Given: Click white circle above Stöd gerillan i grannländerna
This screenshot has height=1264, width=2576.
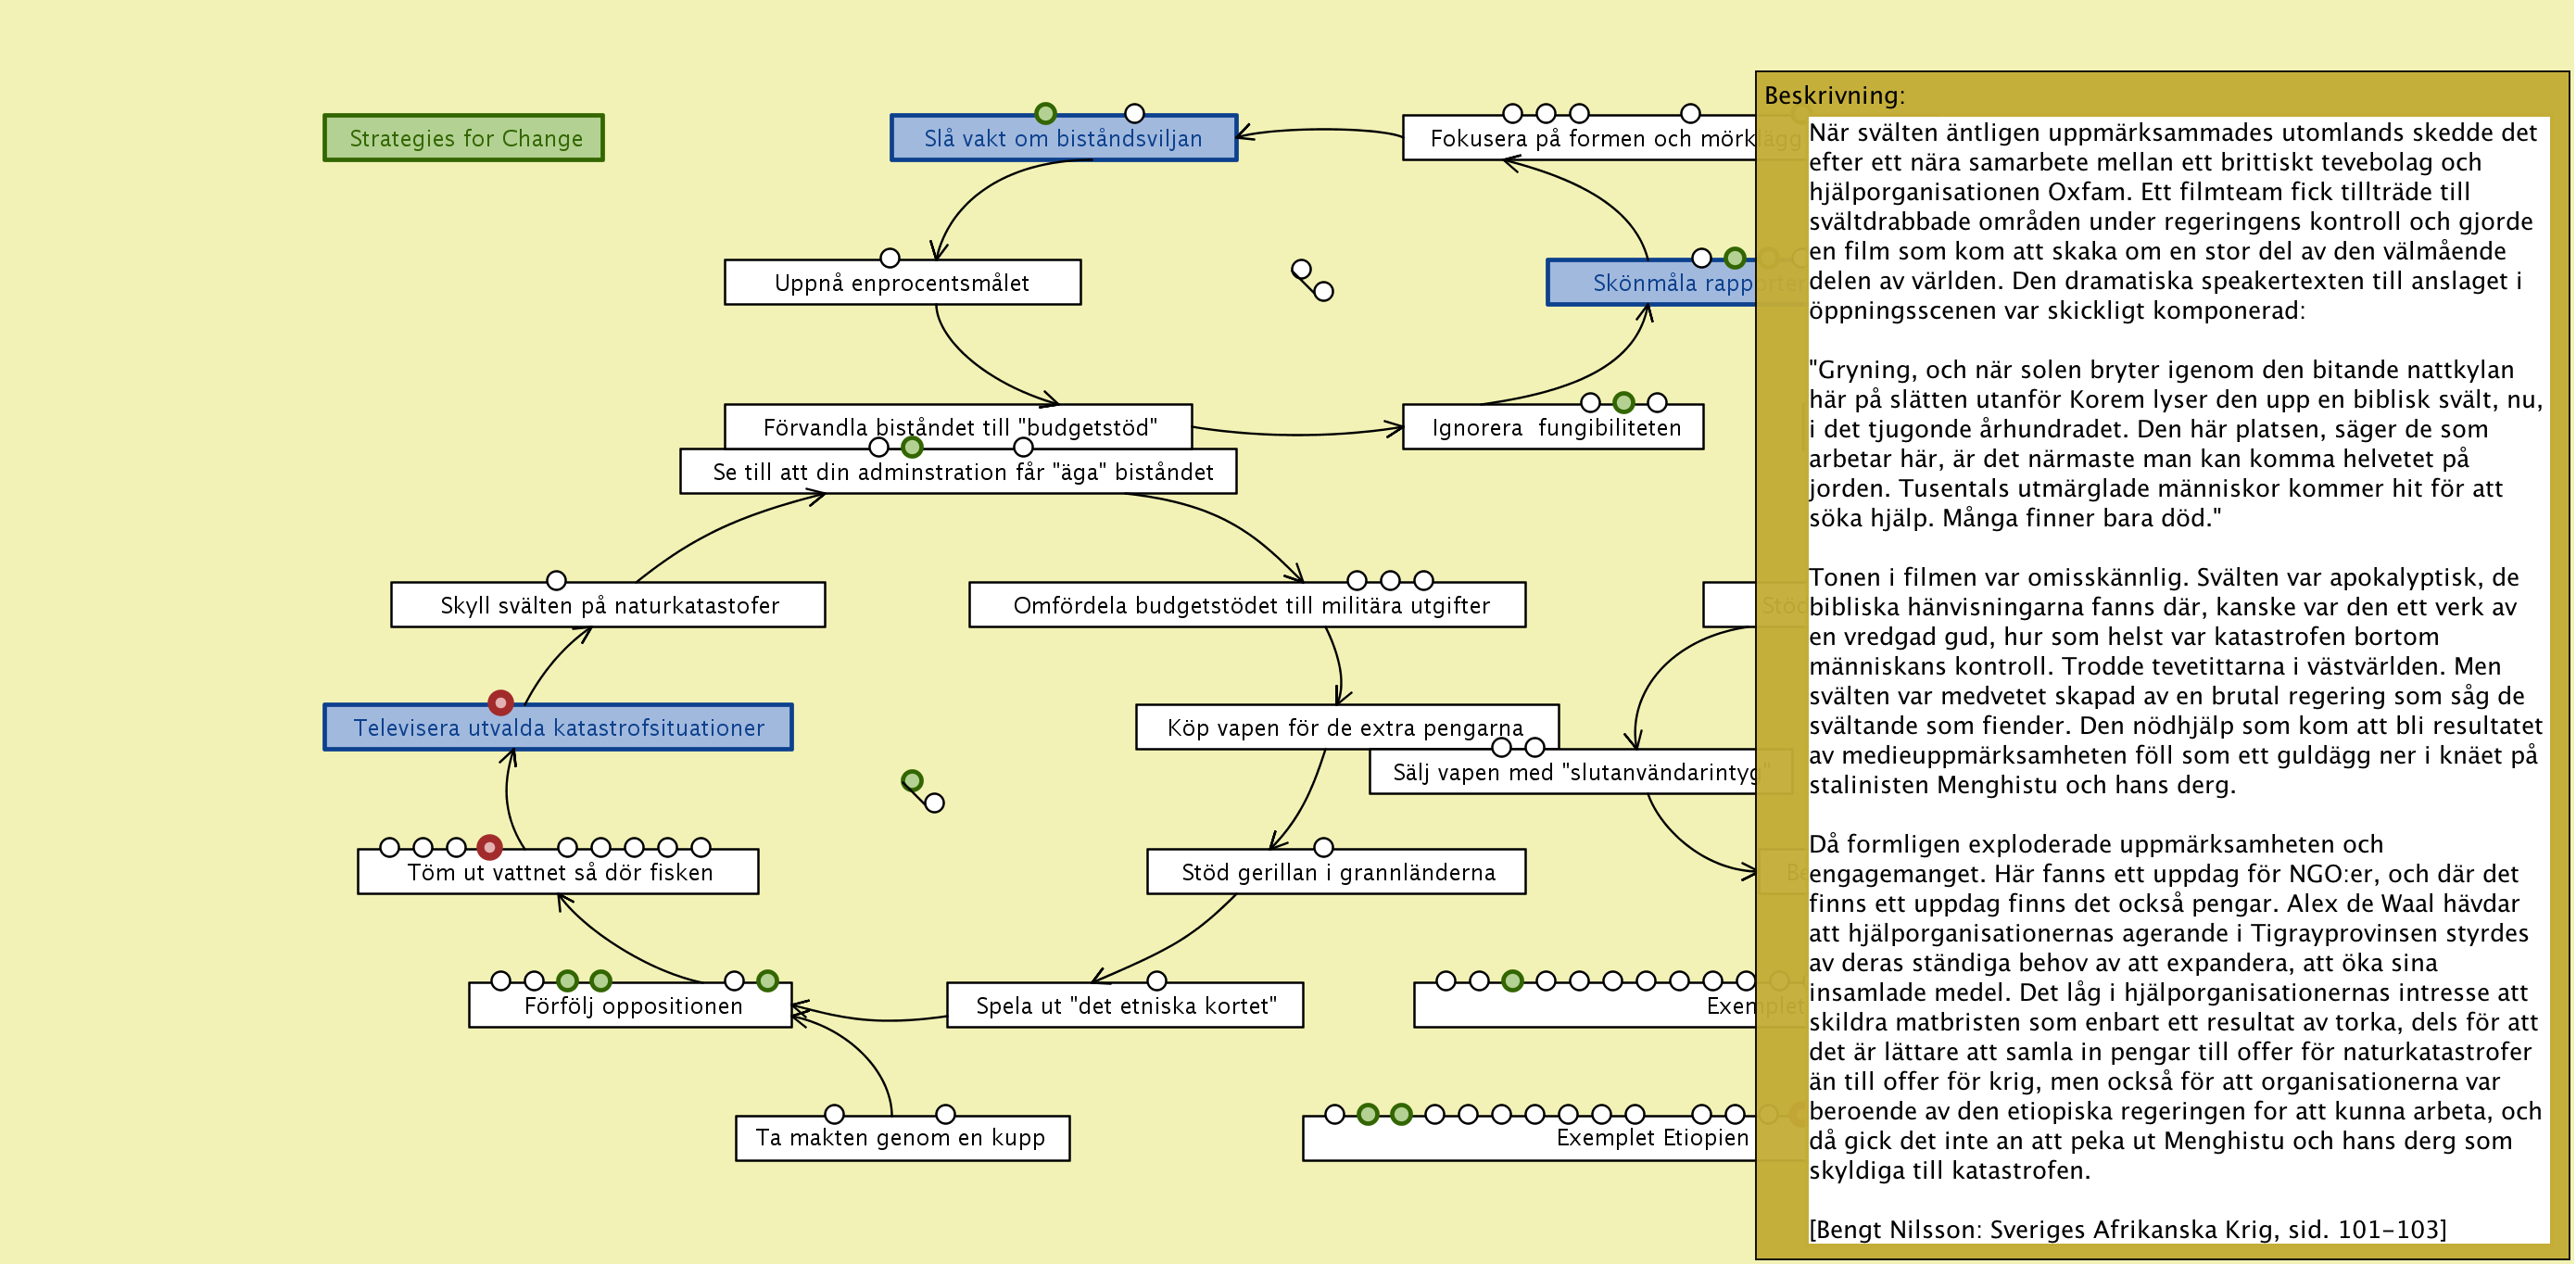Looking at the screenshot, I should (x=1324, y=848).
